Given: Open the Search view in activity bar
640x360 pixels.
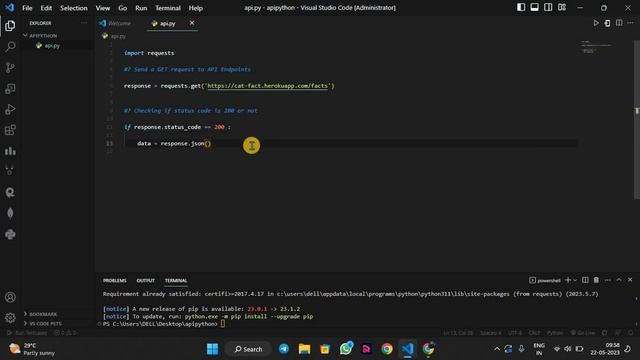Looking at the screenshot, I should pyautogui.click(x=10, y=47).
